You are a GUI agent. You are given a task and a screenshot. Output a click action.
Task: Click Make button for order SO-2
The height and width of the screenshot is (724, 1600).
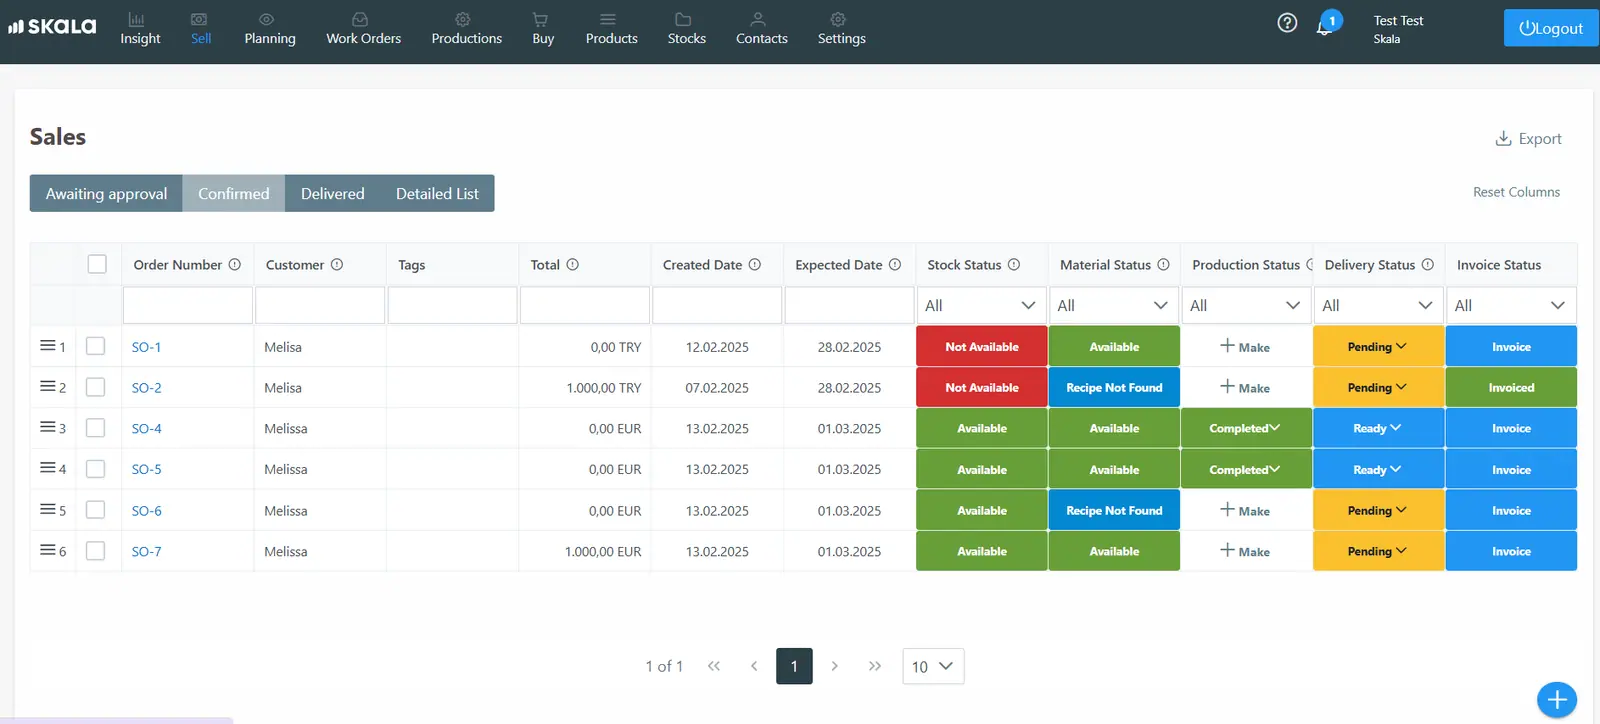click(x=1245, y=387)
